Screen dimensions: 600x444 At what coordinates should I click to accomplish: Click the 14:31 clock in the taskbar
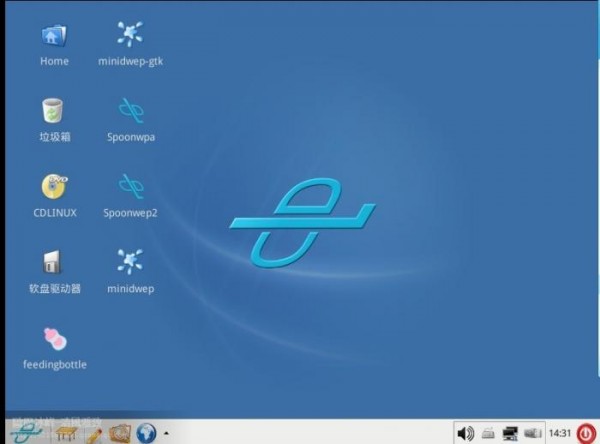(x=560, y=433)
